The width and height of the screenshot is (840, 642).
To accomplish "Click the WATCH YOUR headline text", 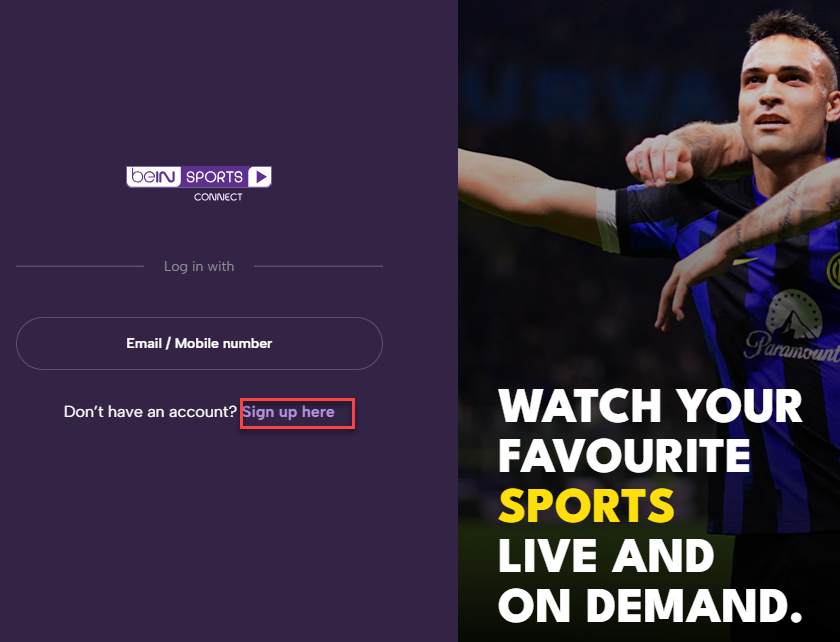I will click(x=650, y=406).
